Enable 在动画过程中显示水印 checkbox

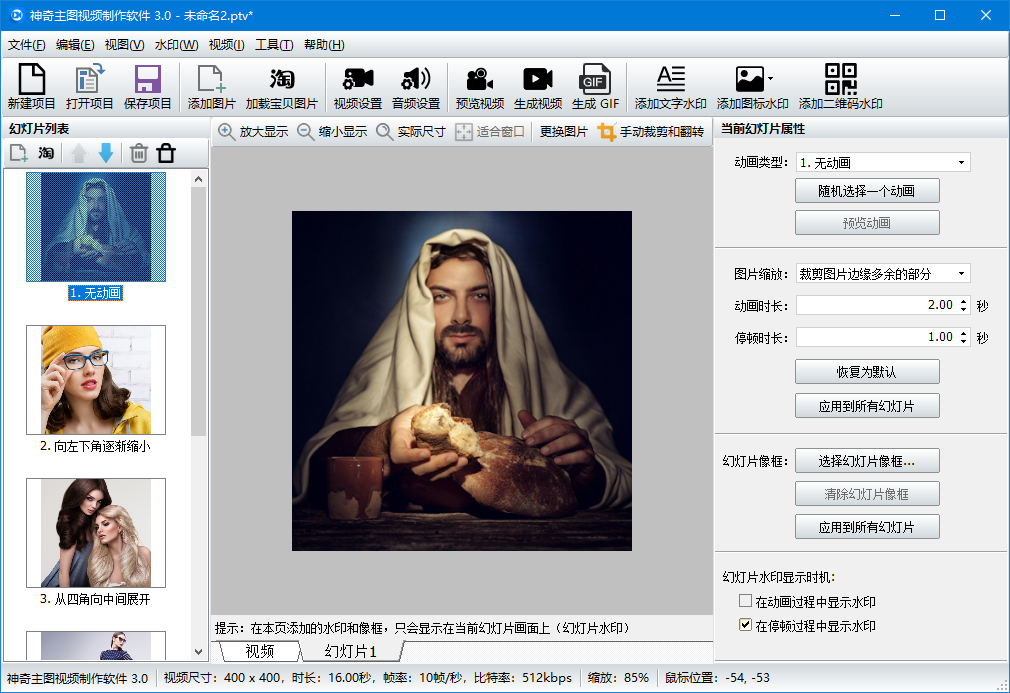(x=745, y=600)
